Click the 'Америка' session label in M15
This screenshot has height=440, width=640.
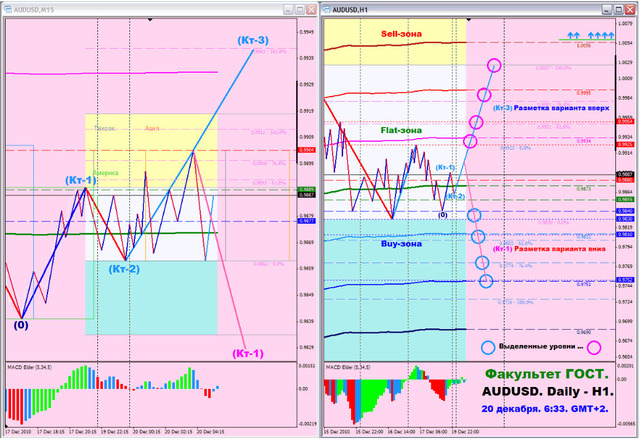pyautogui.click(x=105, y=173)
